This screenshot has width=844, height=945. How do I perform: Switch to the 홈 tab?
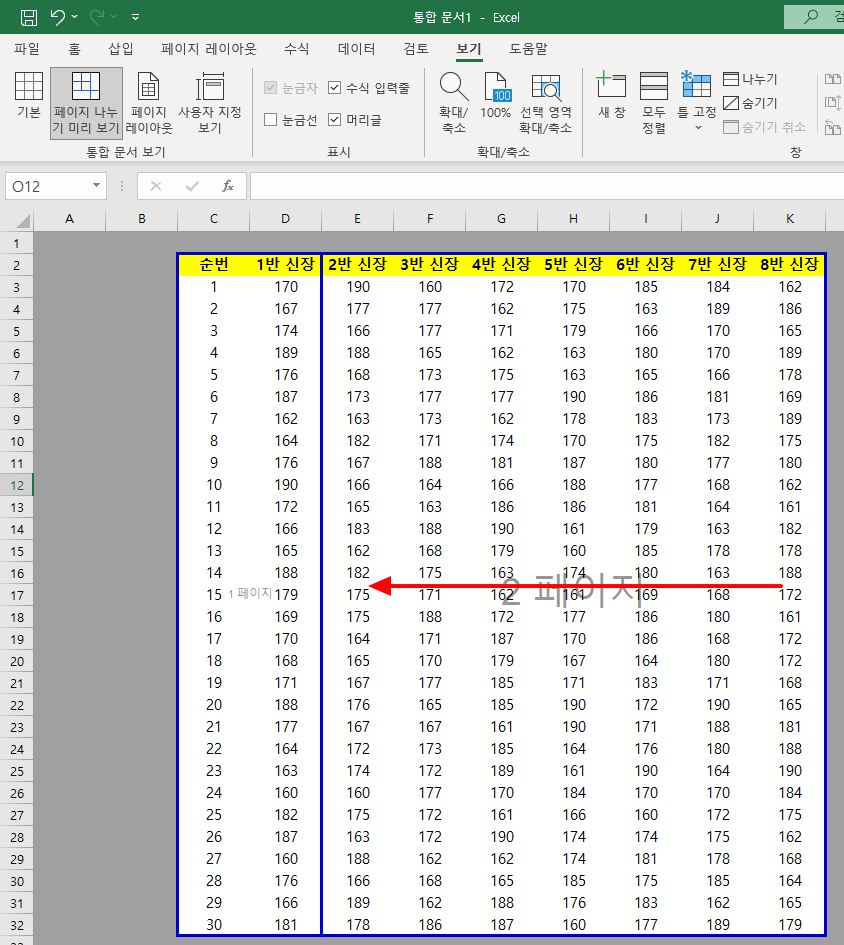tap(74, 49)
